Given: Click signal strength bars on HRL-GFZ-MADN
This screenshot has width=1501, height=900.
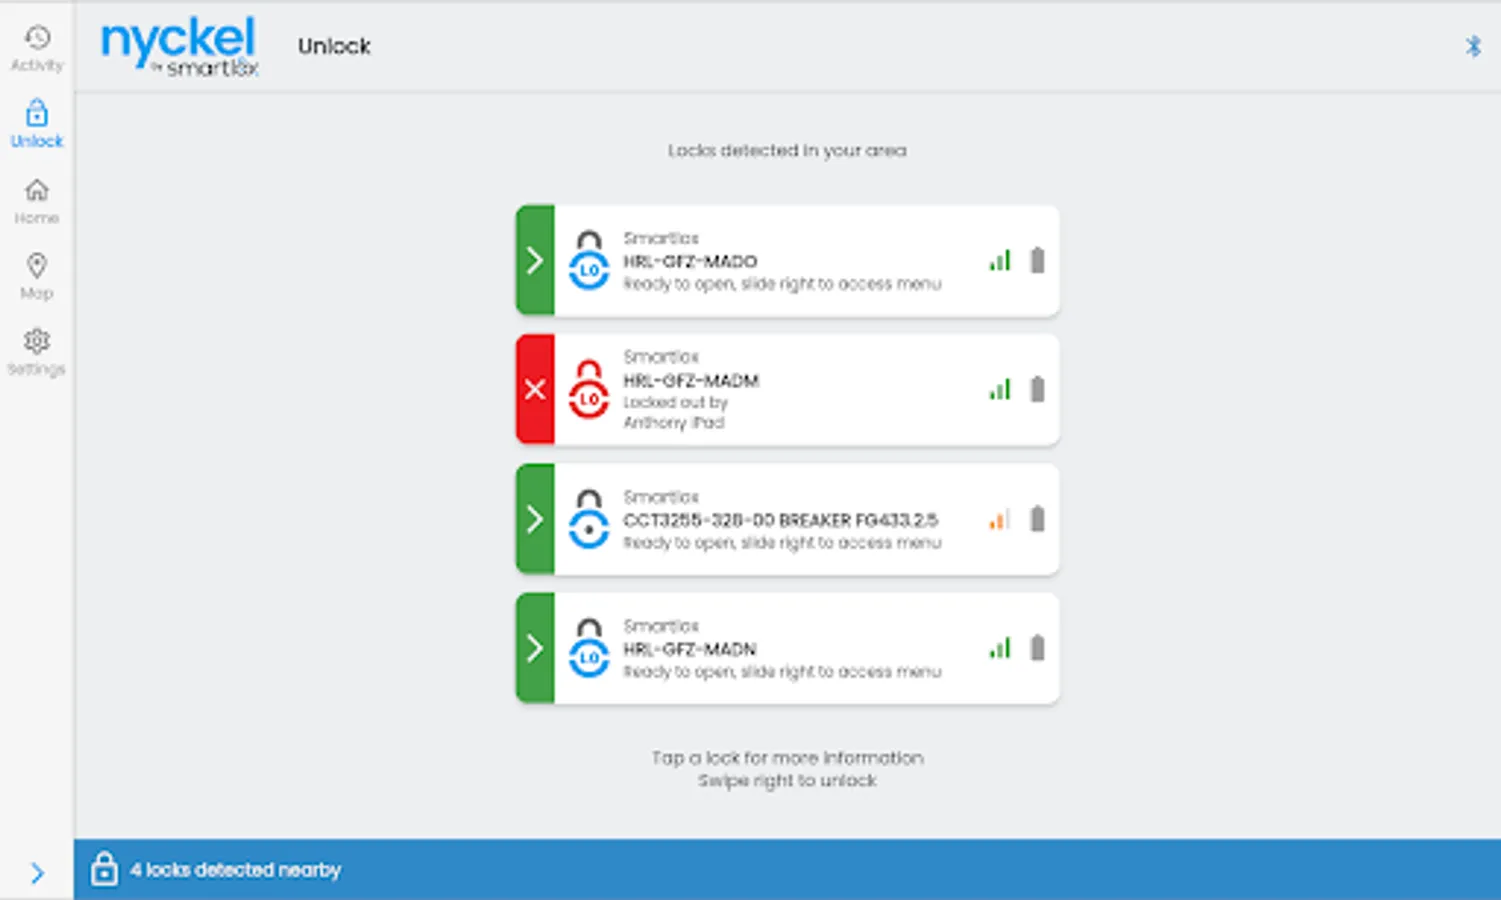Looking at the screenshot, I should [x=1000, y=648].
